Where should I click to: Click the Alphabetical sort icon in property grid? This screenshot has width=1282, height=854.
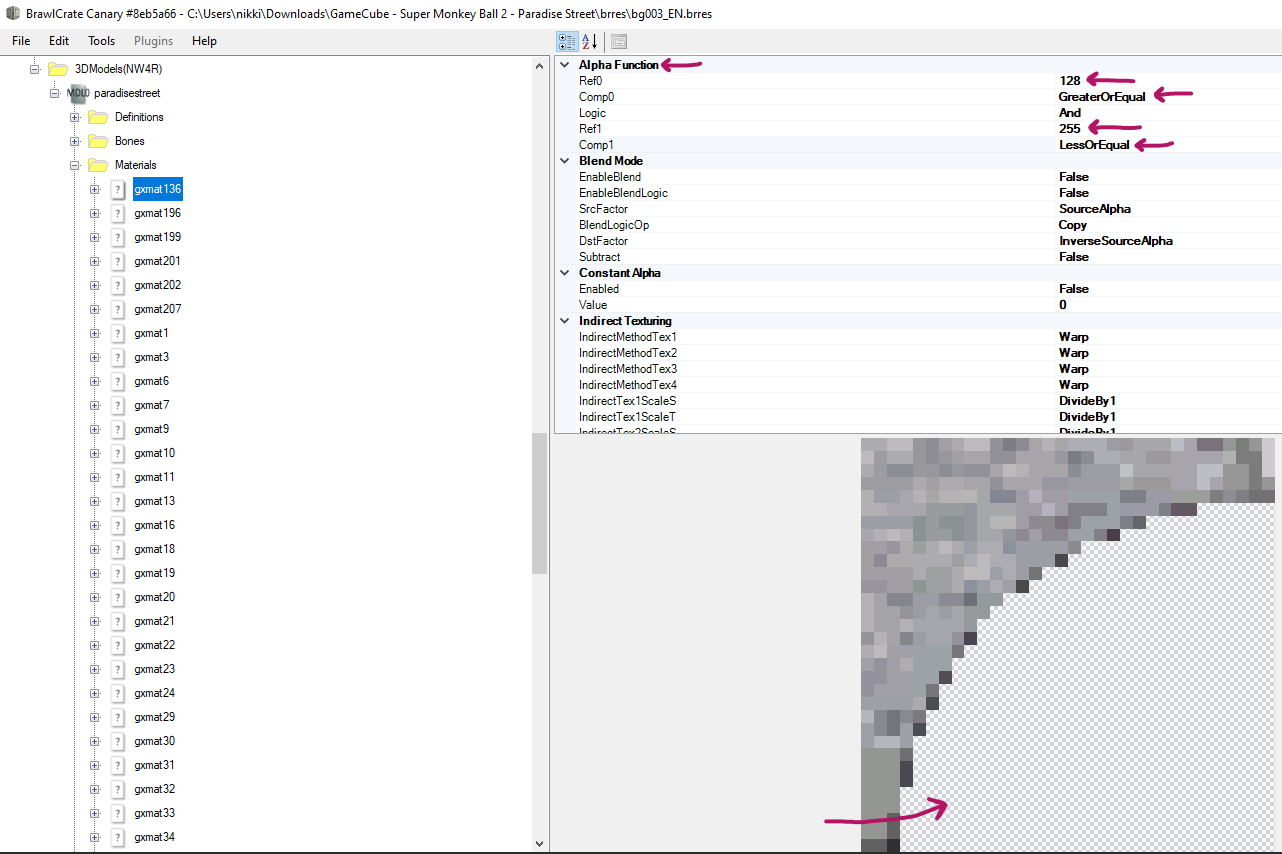(590, 41)
